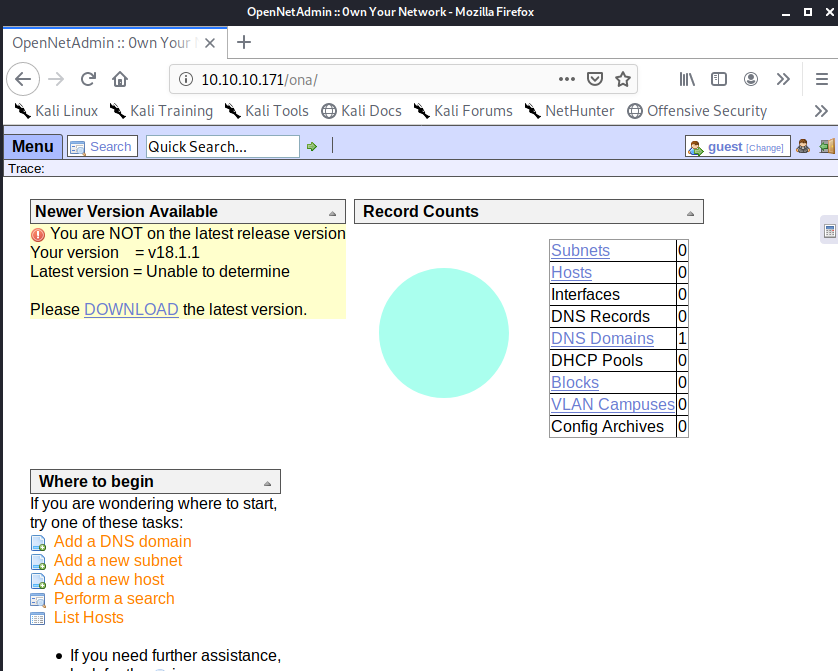The height and width of the screenshot is (671, 838).
Task: Focus the Quick Search input field
Action: coord(222,146)
